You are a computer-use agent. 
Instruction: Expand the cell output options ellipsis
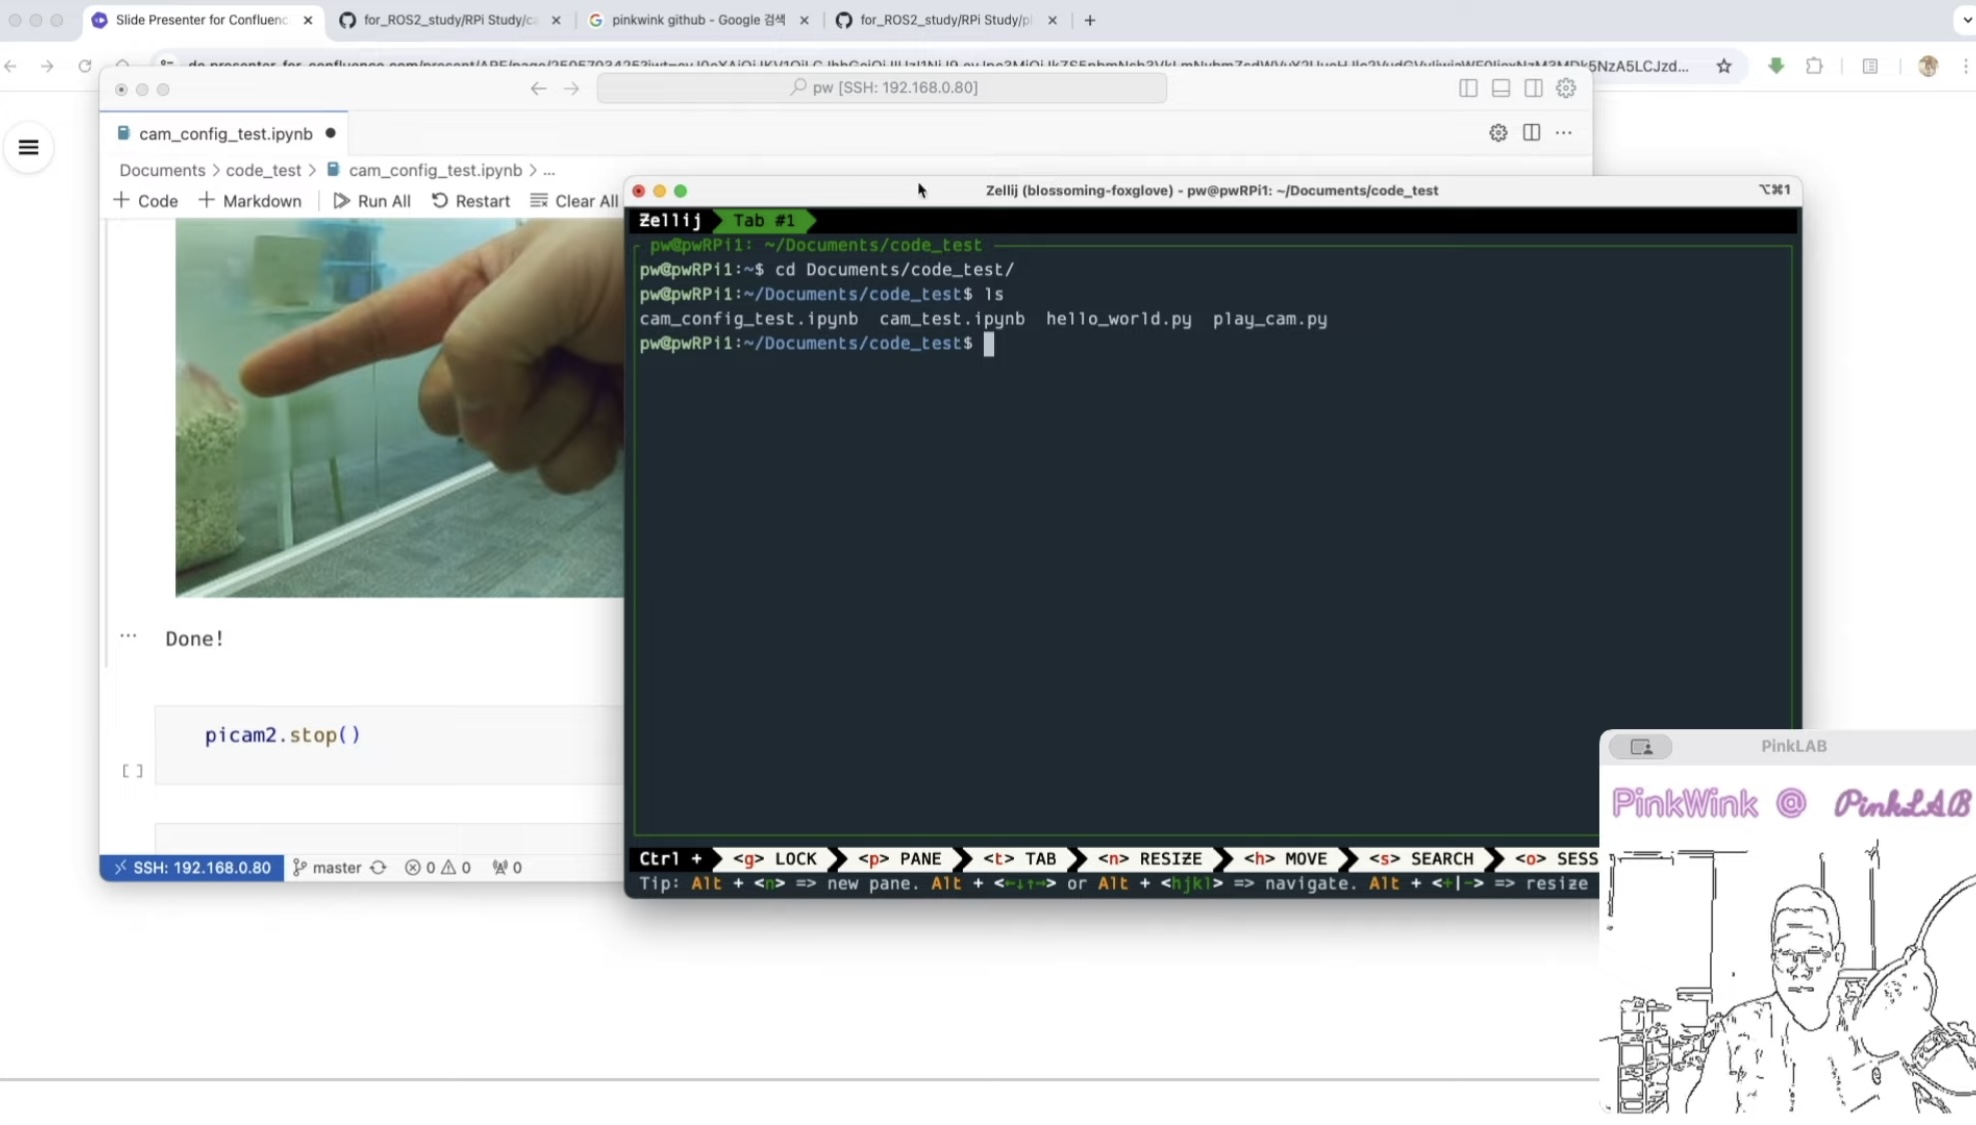[128, 635]
